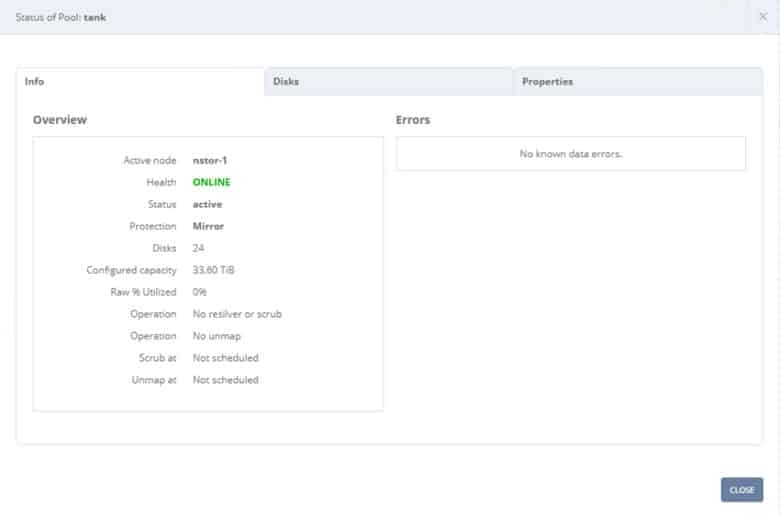Viewport: 780px width, 516px height.
Task: Open the Disks tab
Action: click(389, 82)
